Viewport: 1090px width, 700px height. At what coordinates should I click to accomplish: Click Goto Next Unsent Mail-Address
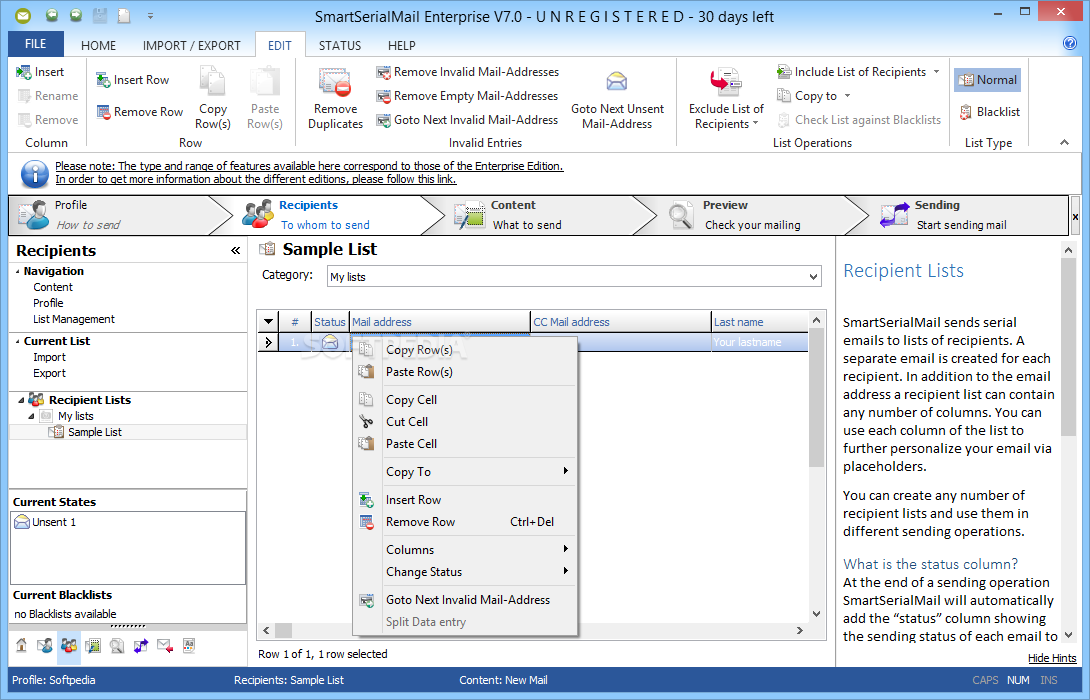click(x=617, y=98)
